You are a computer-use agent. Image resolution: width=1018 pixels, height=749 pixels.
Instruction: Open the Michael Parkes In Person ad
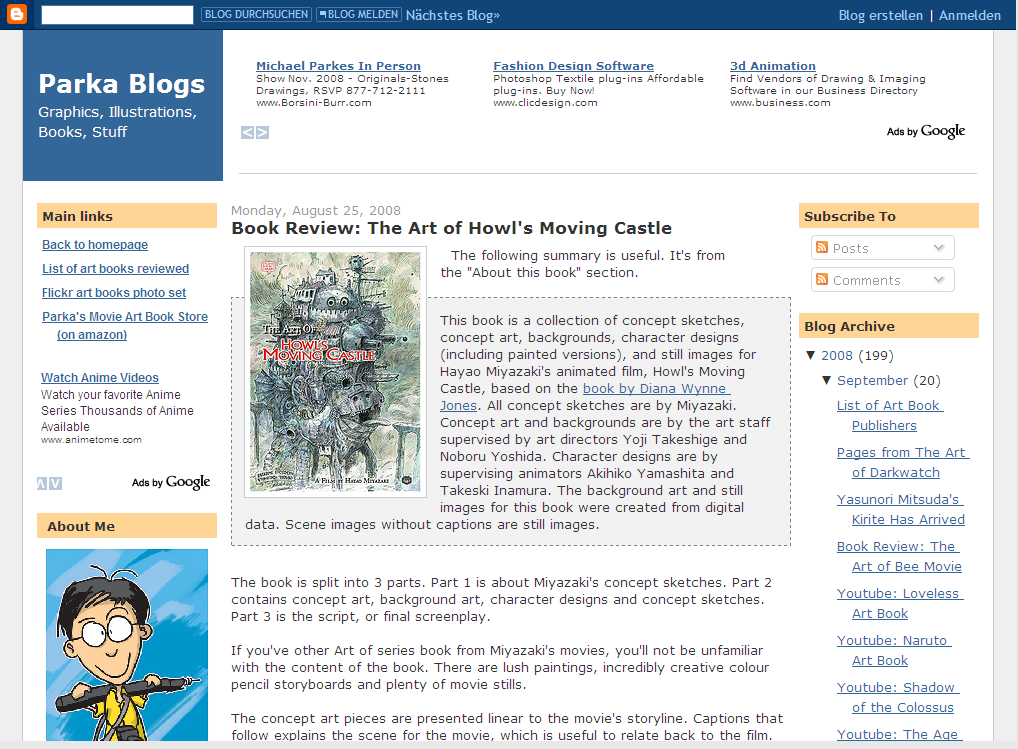point(338,66)
